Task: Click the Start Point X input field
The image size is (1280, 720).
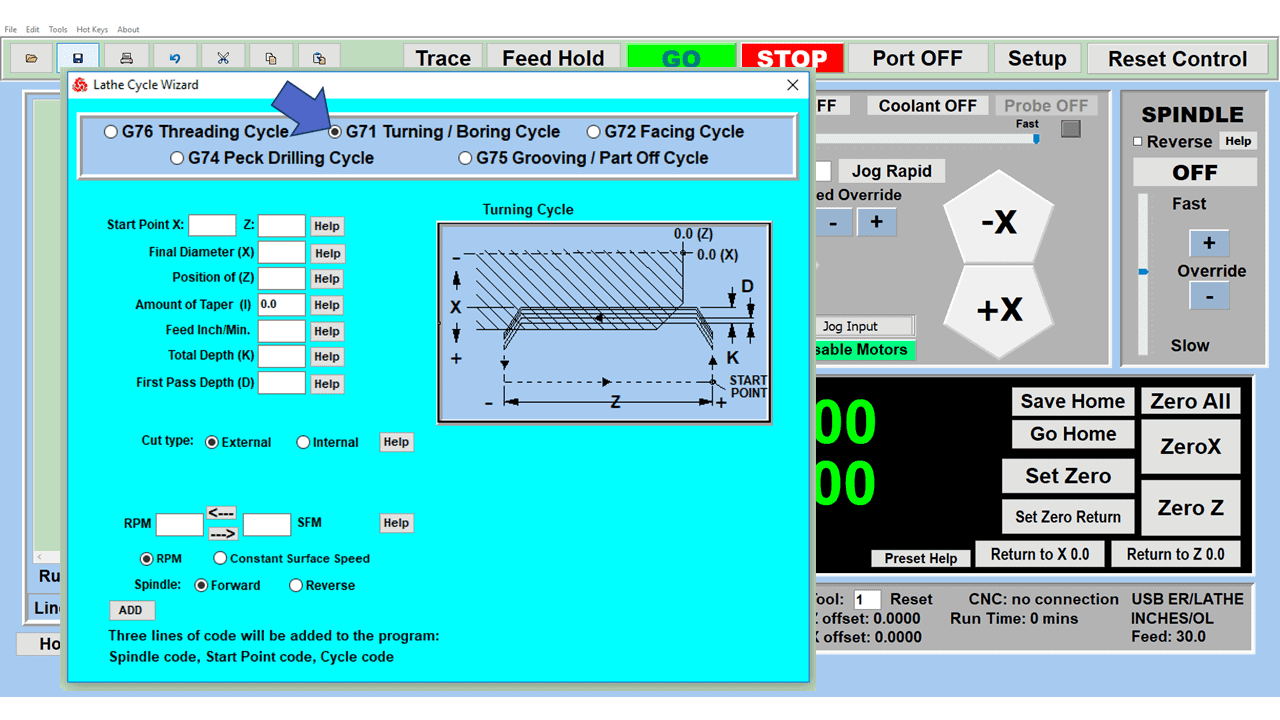Action: pos(212,225)
